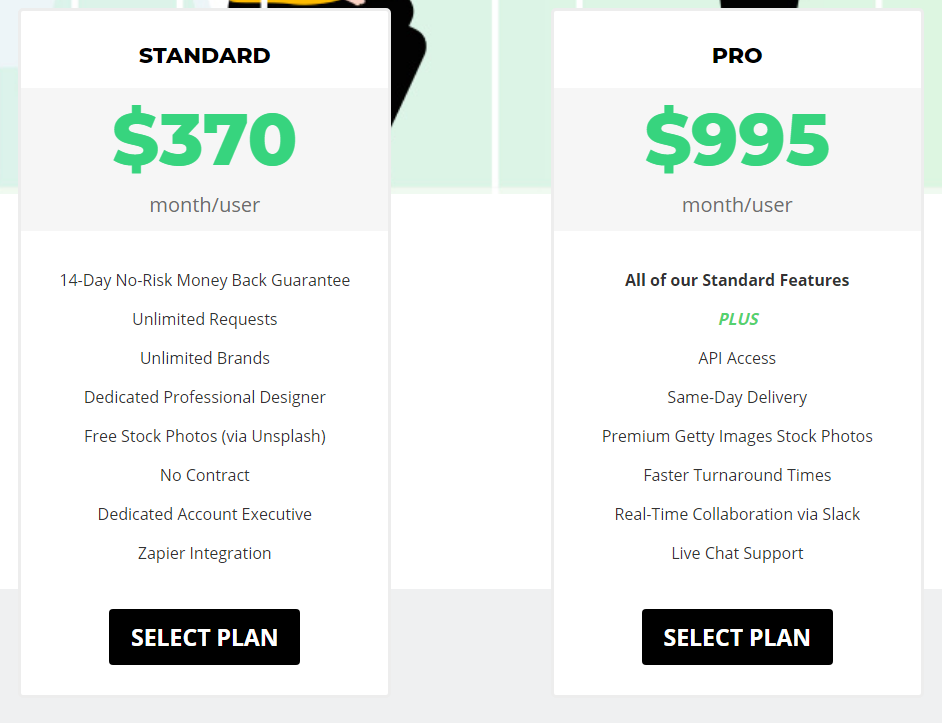Select the No Contract feature text
942x723 pixels.
pos(204,475)
